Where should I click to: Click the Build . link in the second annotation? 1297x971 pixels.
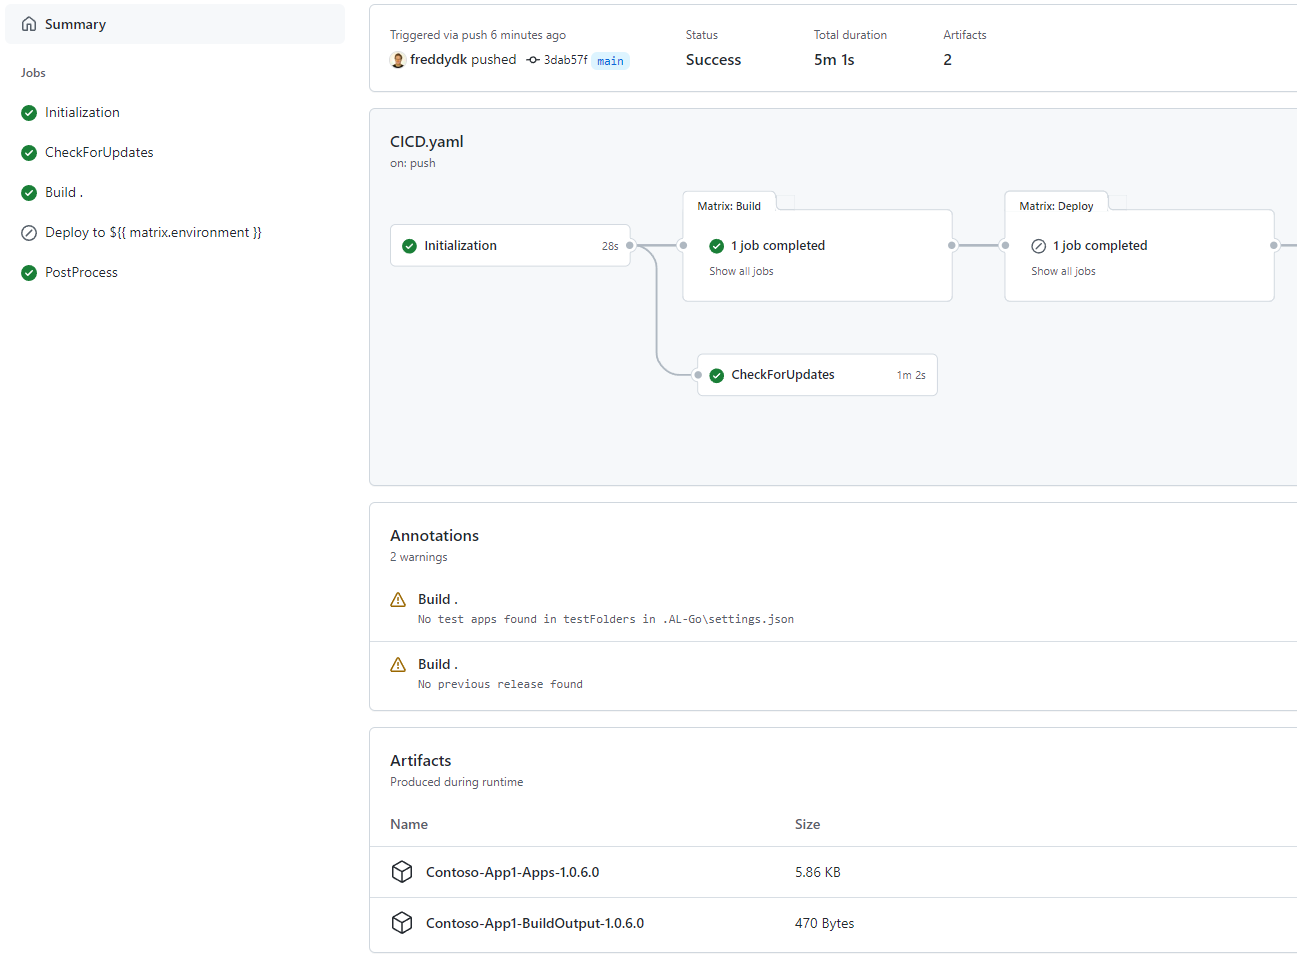(436, 663)
